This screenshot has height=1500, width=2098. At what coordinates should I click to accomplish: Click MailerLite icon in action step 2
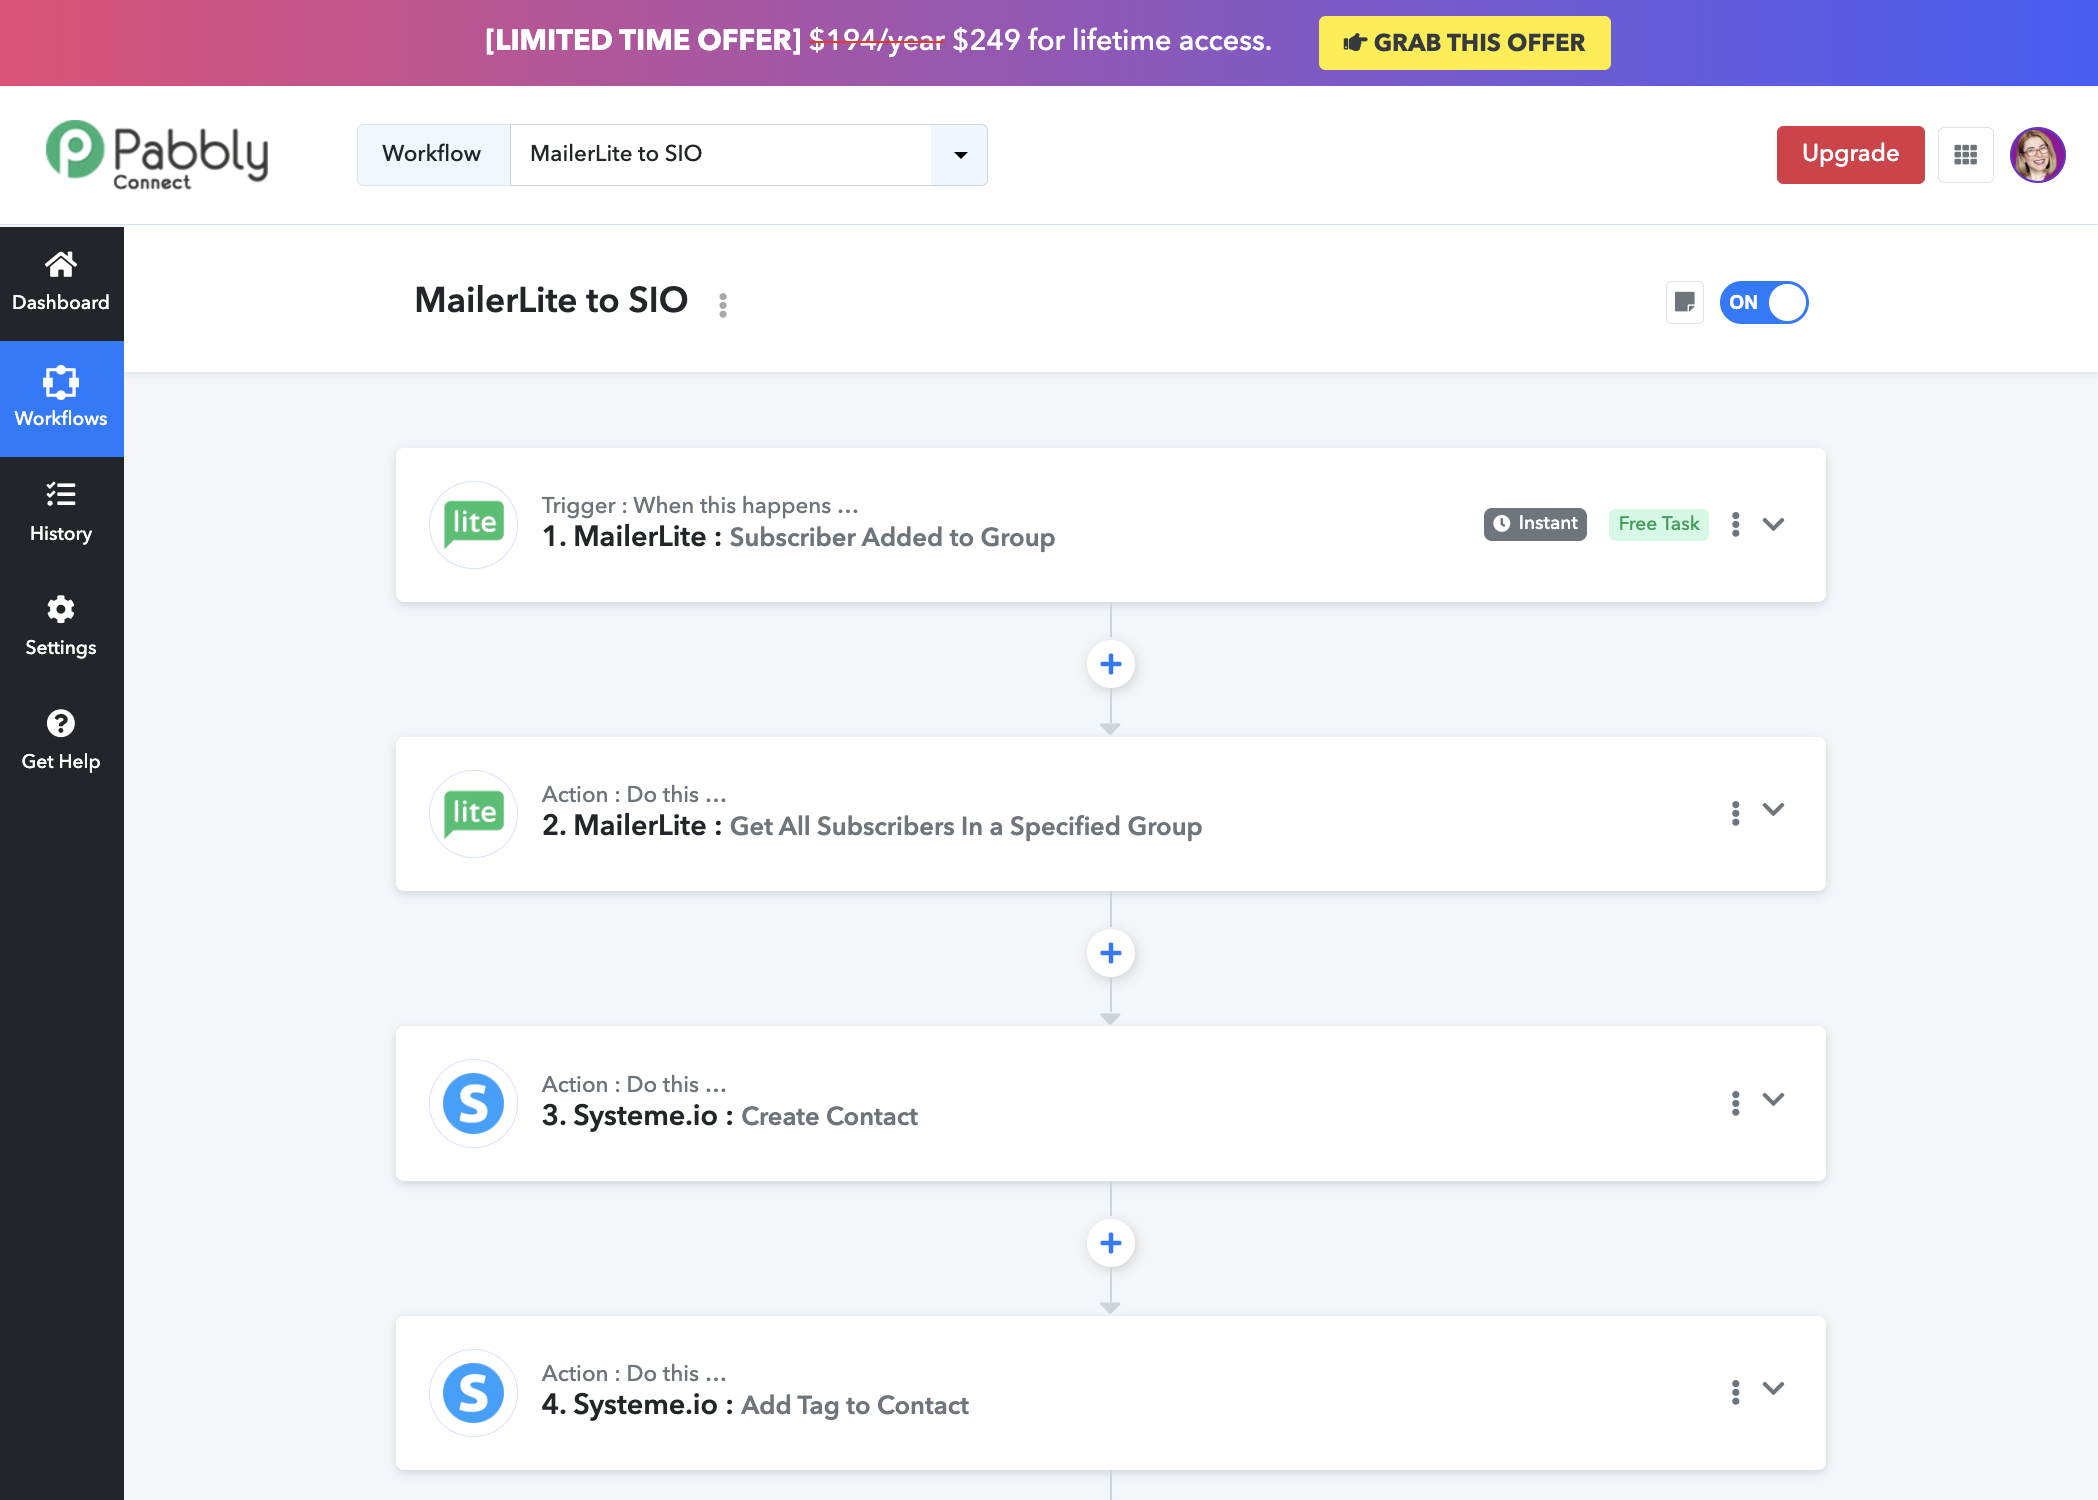474,814
